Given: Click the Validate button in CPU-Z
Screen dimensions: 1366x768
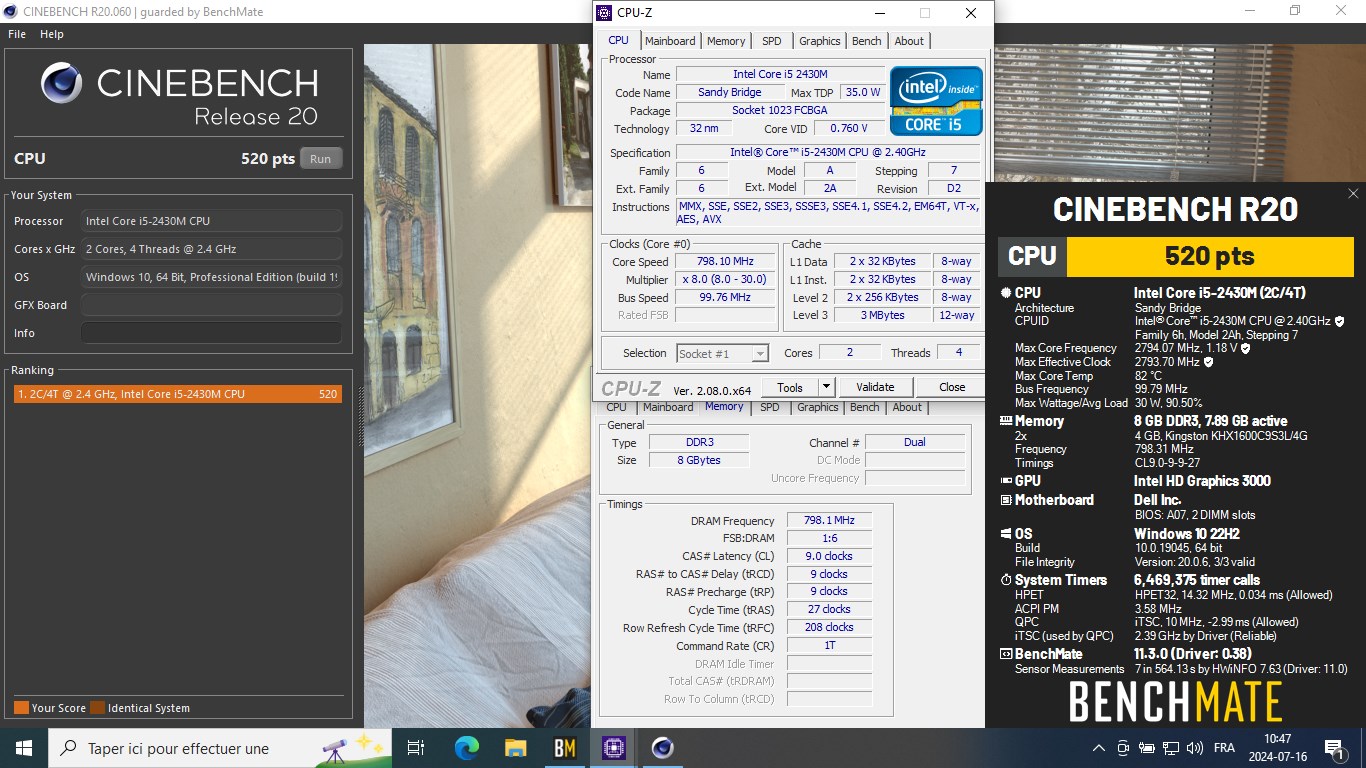Looking at the screenshot, I should tap(875, 387).
